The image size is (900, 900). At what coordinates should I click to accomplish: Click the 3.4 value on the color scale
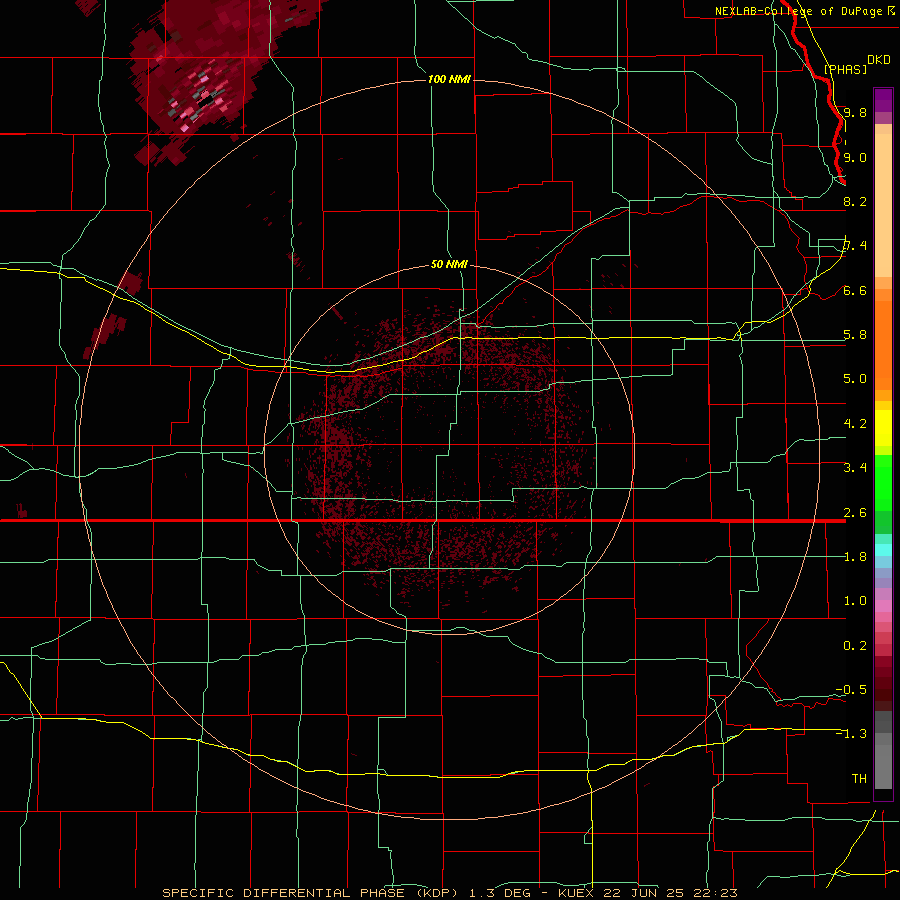(855, 467)
